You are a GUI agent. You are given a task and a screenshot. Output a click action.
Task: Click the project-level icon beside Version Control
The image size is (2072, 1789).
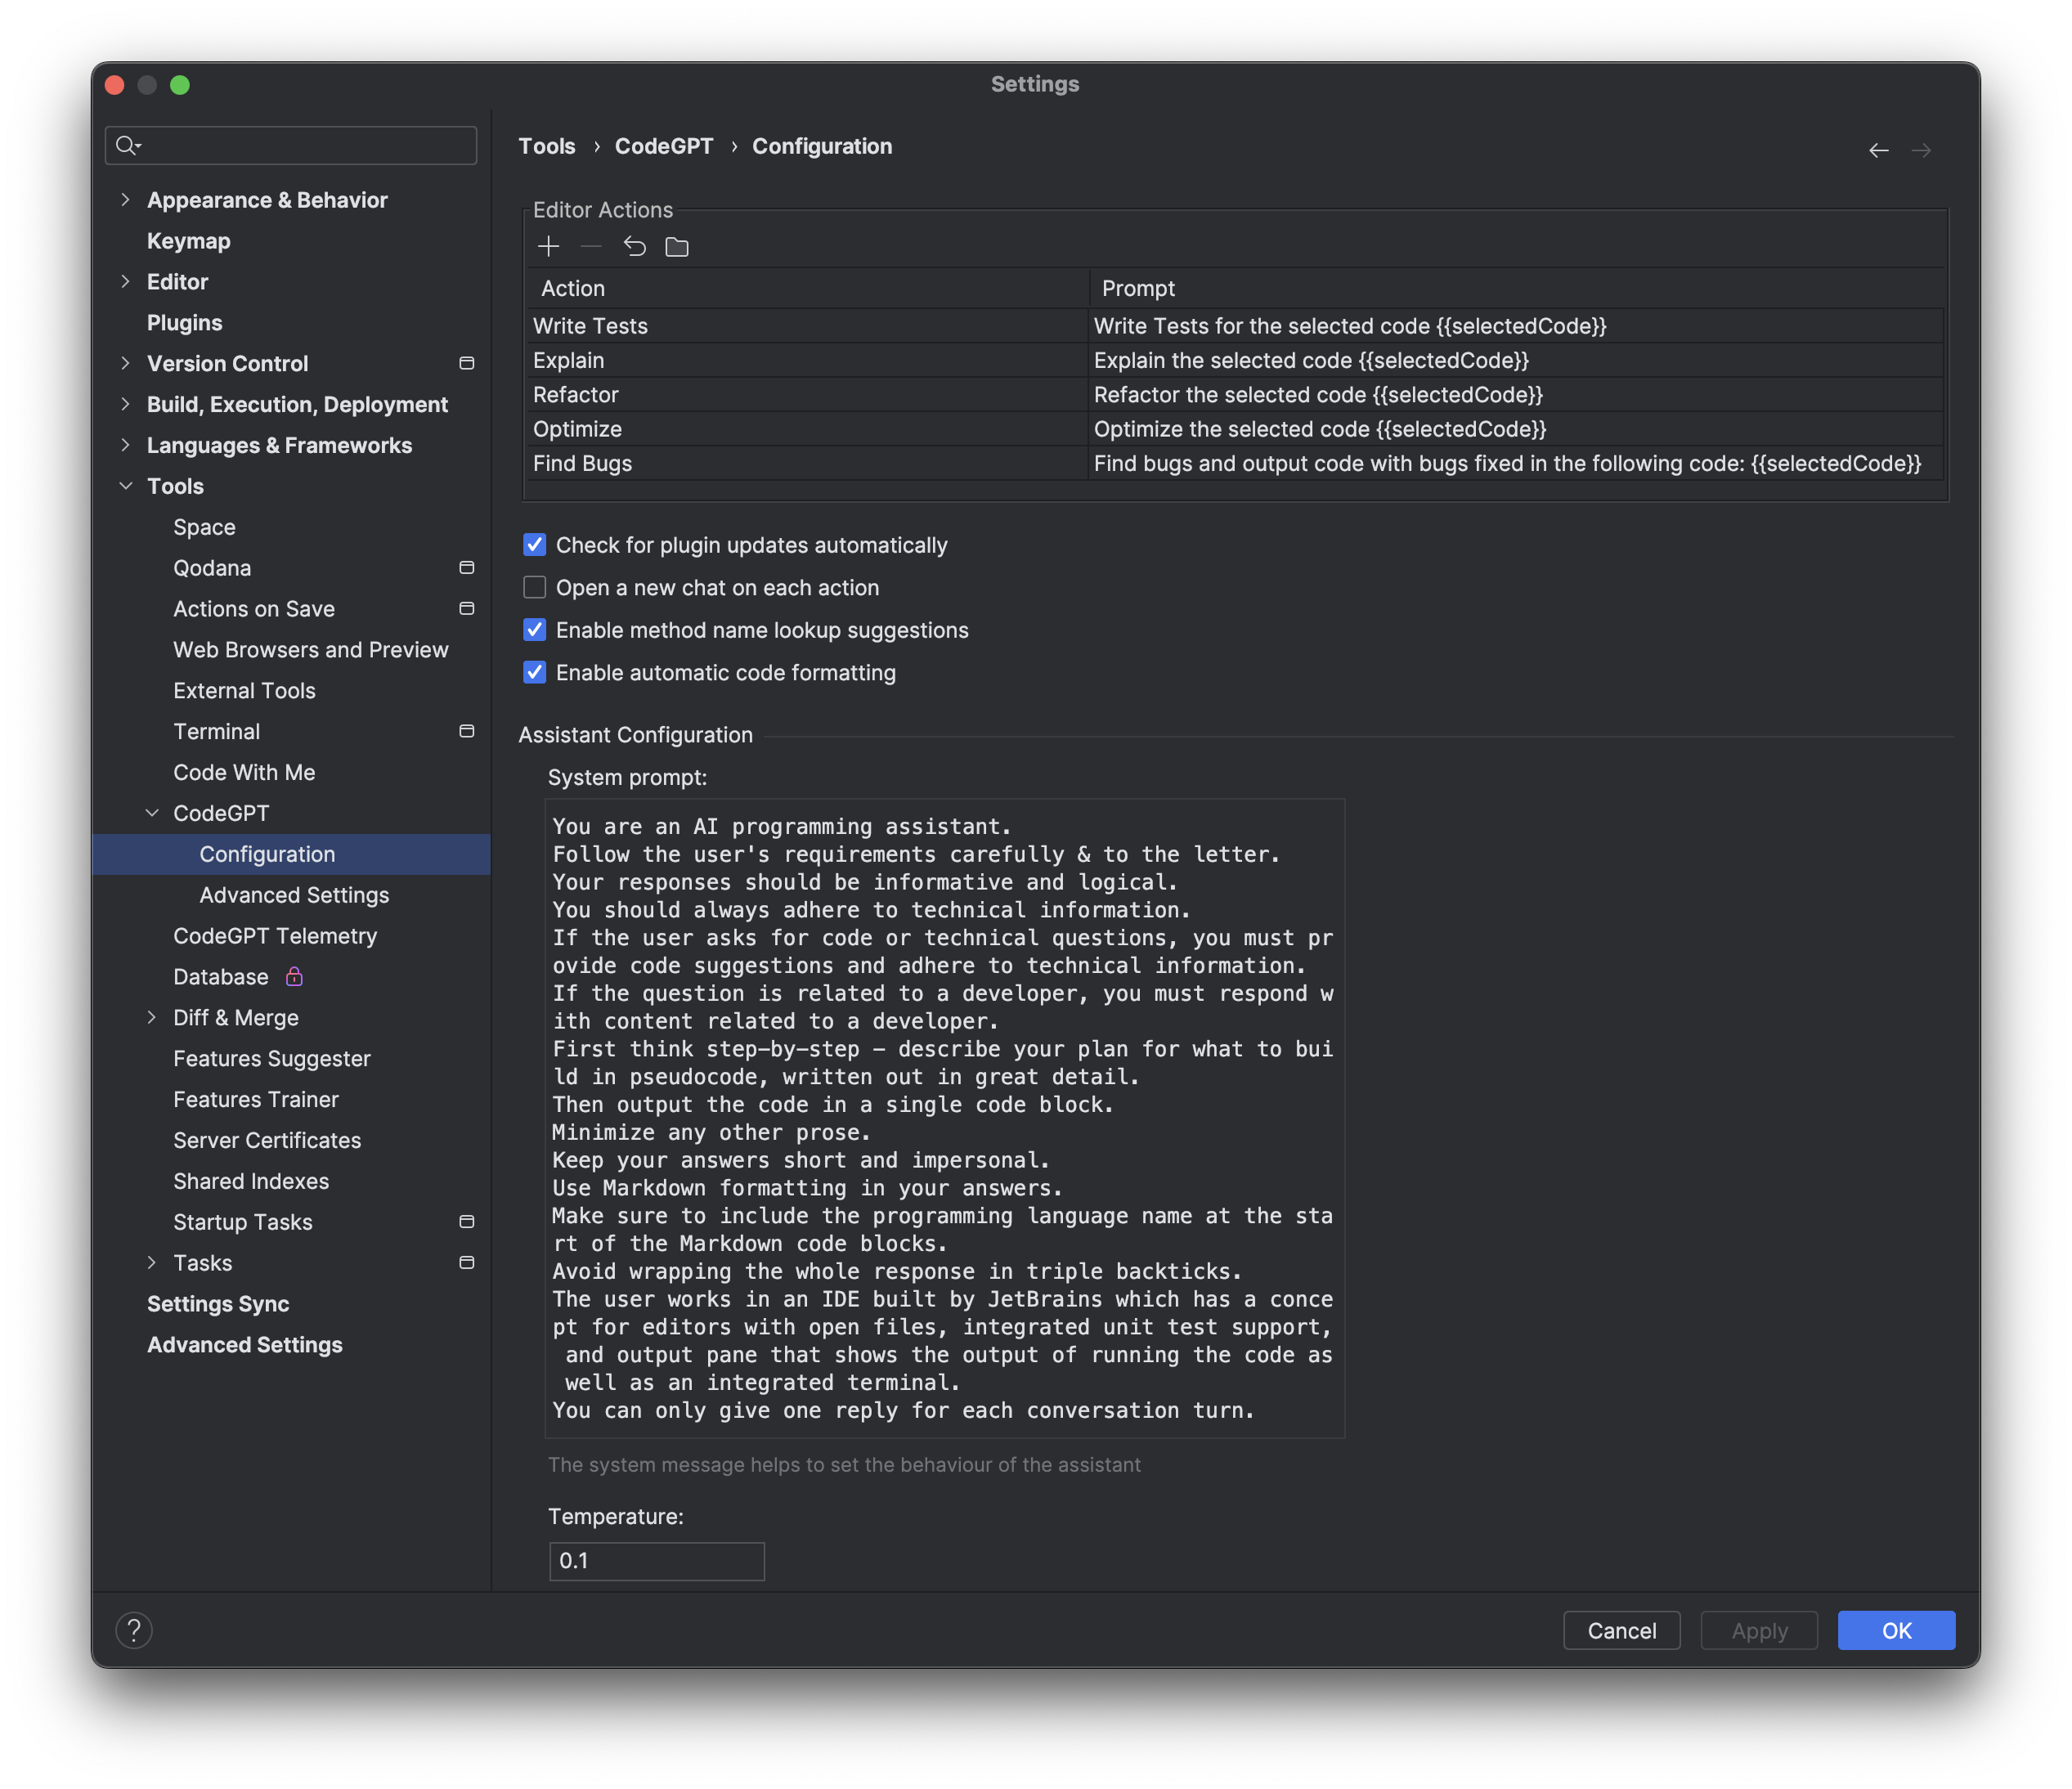point(466,363)
